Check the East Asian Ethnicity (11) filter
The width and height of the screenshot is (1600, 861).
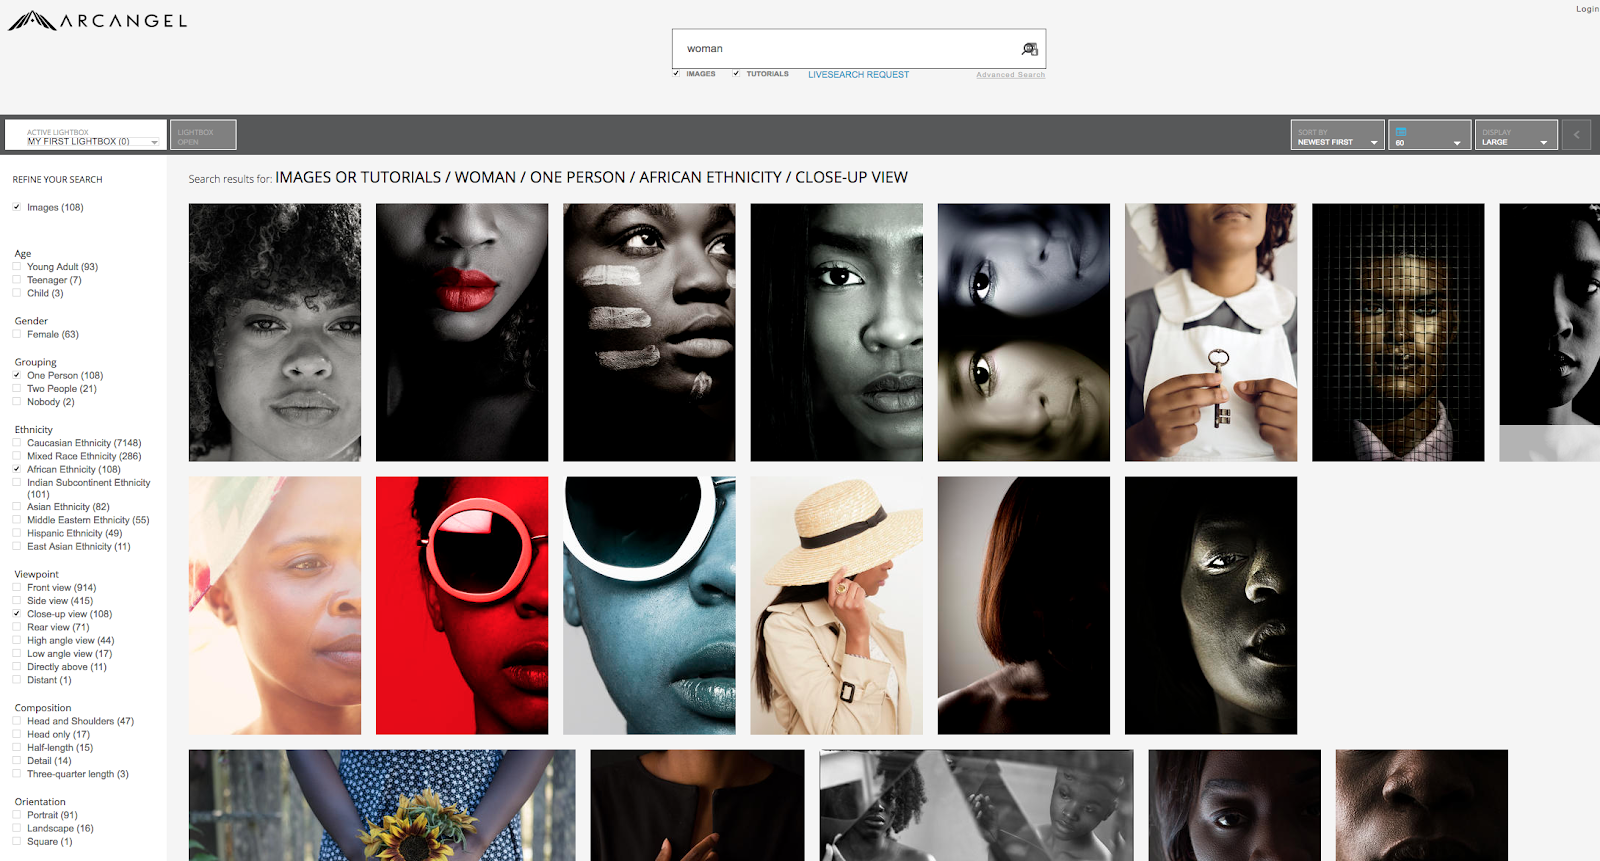coord(17,547)
